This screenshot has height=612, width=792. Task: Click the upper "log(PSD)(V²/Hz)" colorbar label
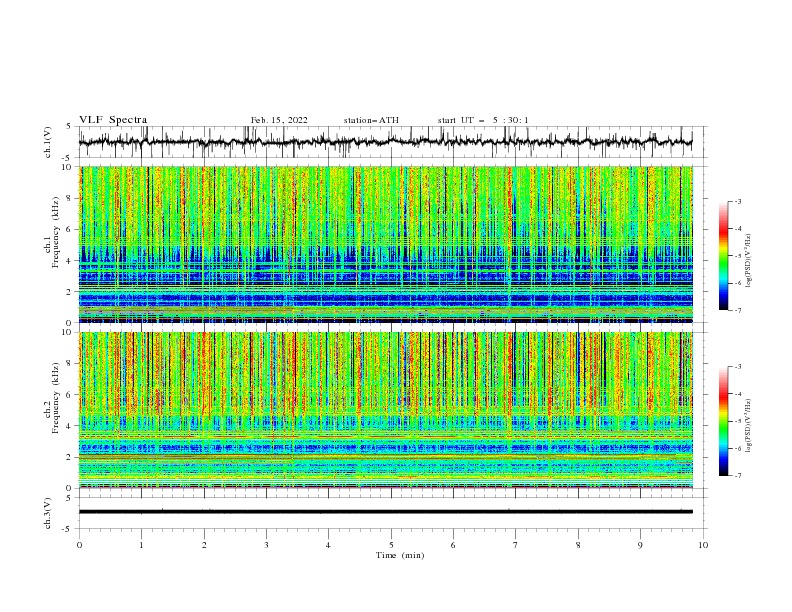point(748,261)
